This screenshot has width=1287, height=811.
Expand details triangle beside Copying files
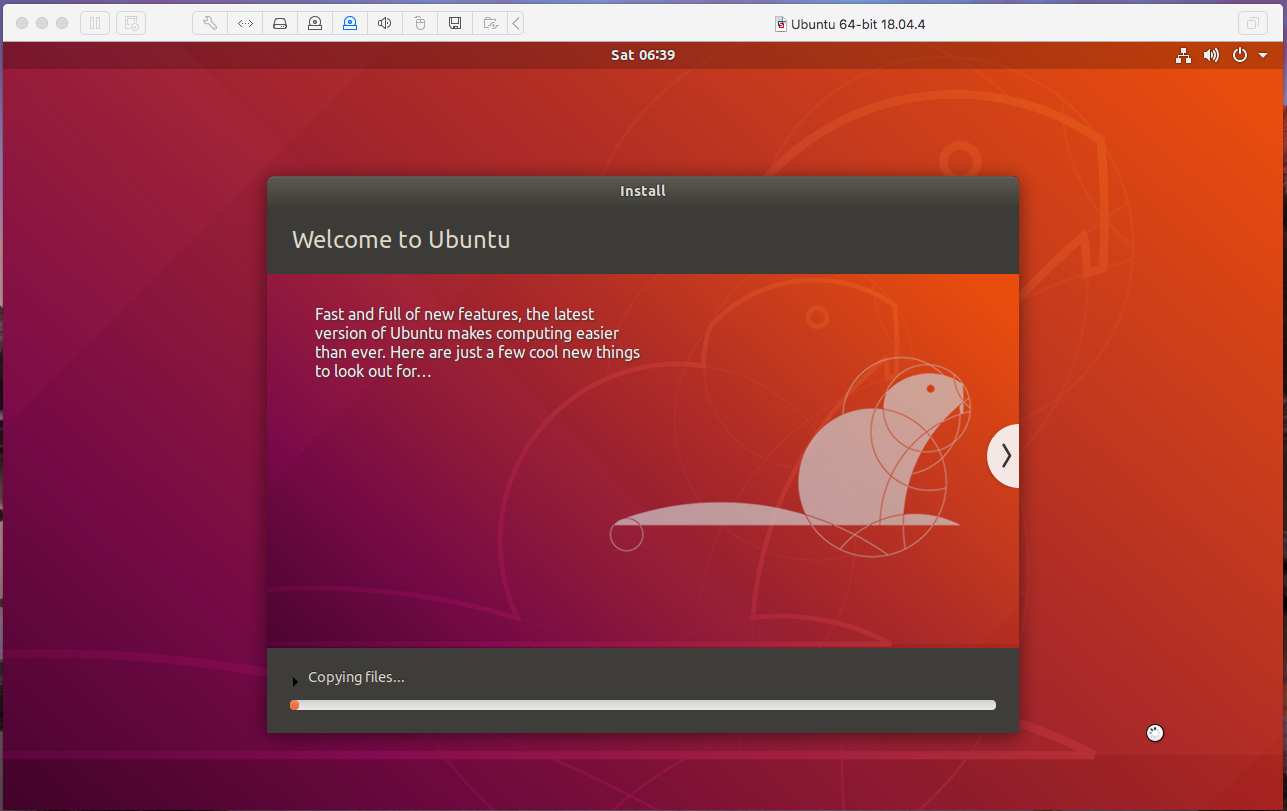(x=295, y=682)
